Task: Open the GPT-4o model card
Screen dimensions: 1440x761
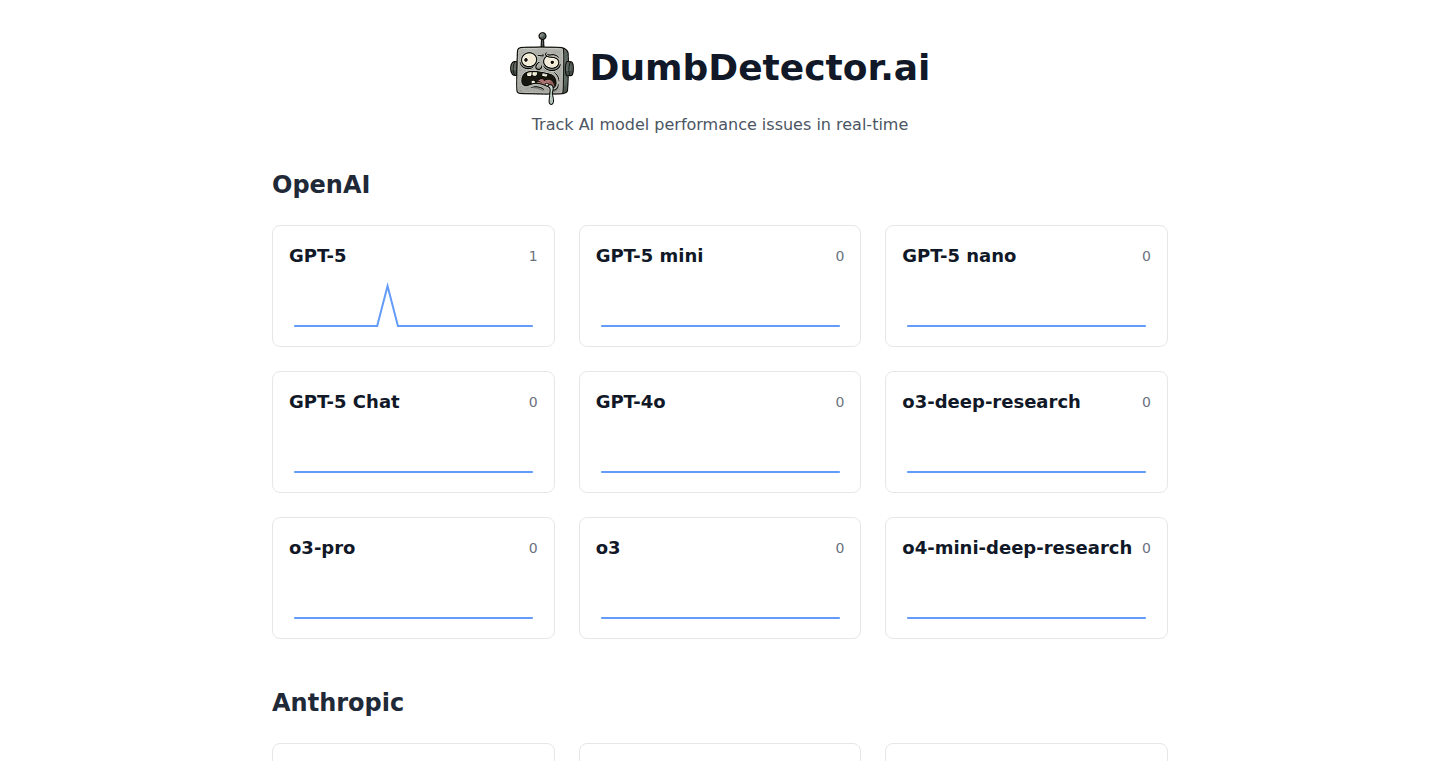Action: [720, 432]
